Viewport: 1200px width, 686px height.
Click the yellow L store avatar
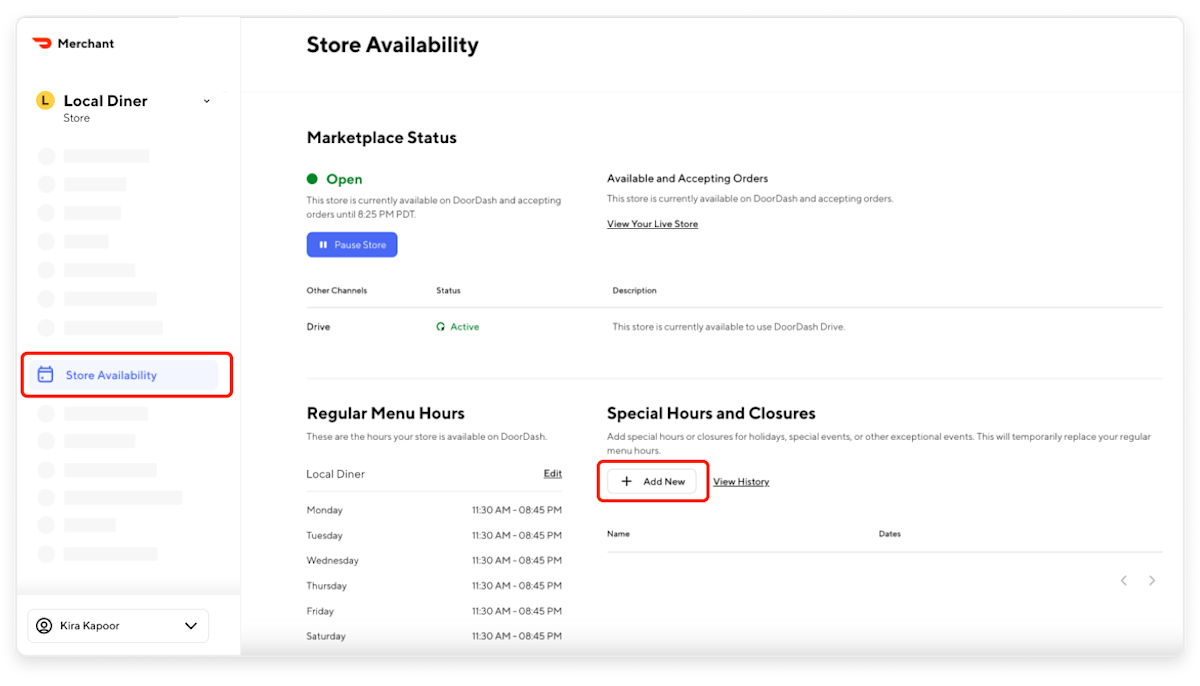tap(45, 100)
